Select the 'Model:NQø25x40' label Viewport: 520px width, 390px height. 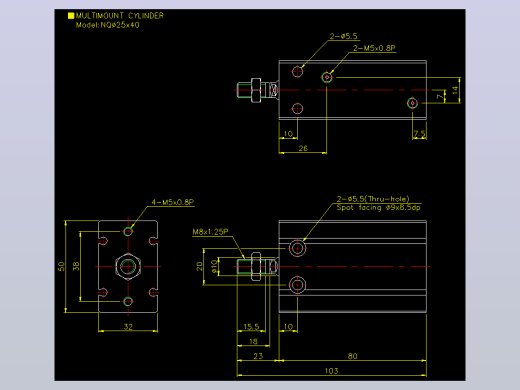click(x=108, y=25)
